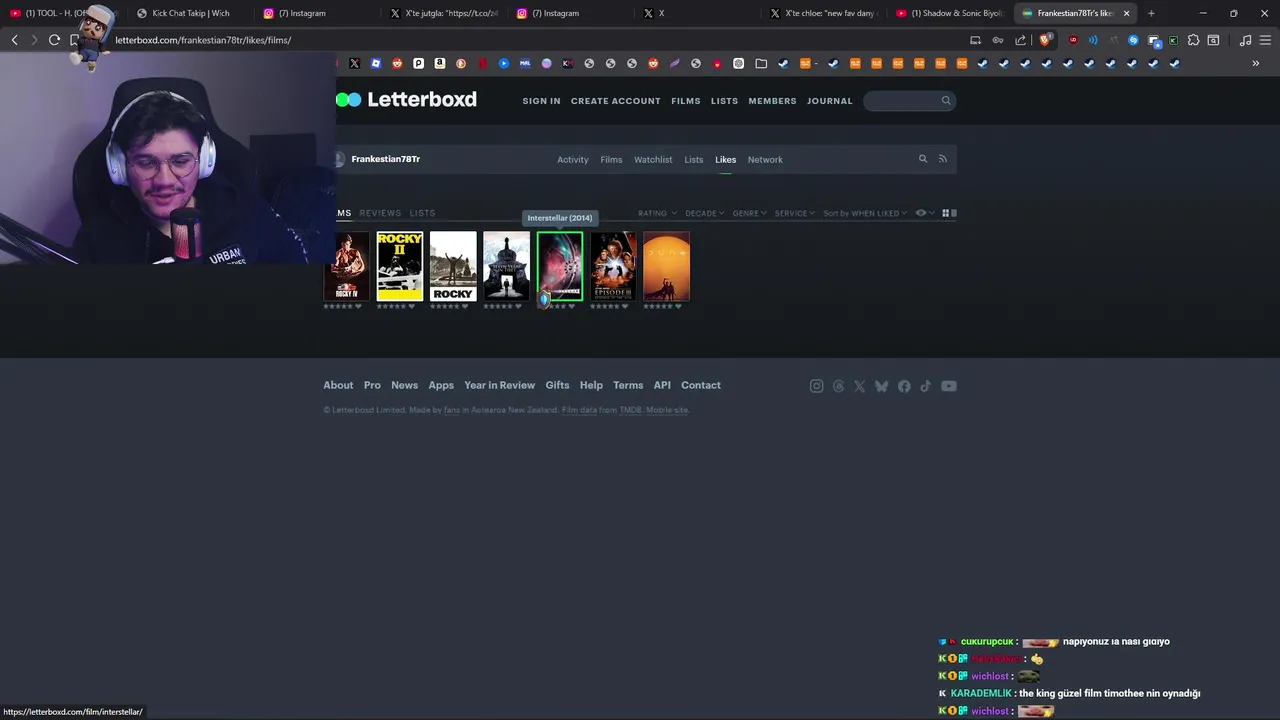
Task: Open the music note media icon
Action: (1245, 40)
